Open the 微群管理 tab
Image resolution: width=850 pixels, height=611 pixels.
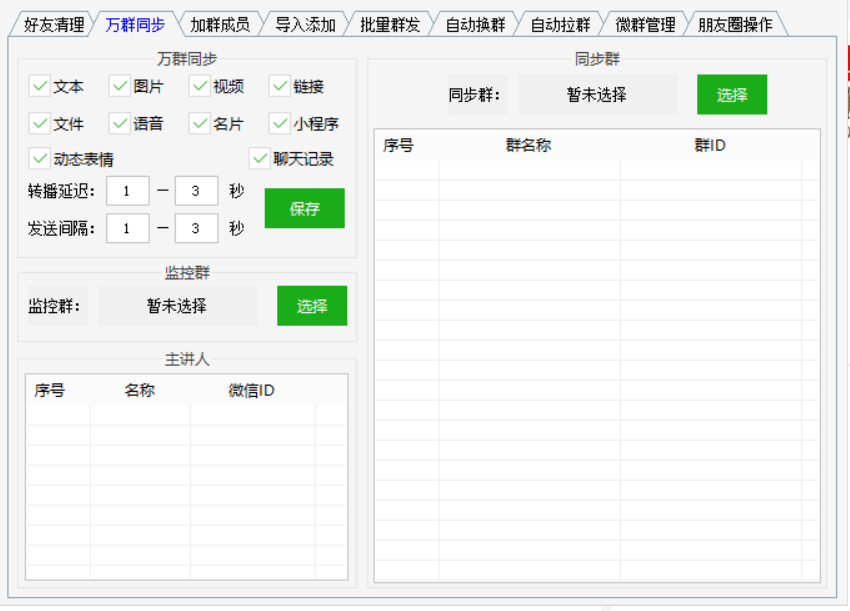coord(645,25)
